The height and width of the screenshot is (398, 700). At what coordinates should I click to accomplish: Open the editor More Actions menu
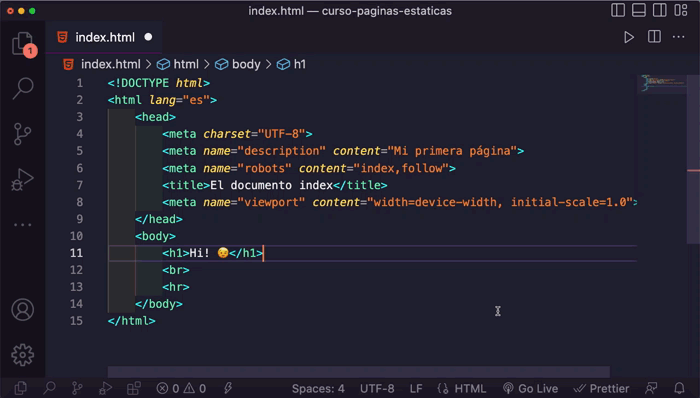point(679,37)
